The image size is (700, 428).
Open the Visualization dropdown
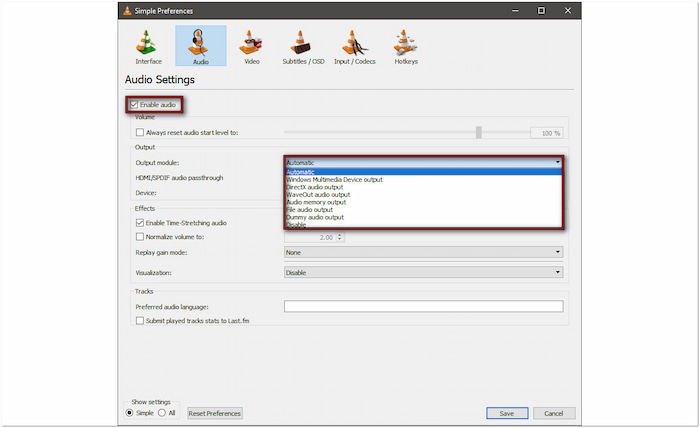click(x=423, y=272)
